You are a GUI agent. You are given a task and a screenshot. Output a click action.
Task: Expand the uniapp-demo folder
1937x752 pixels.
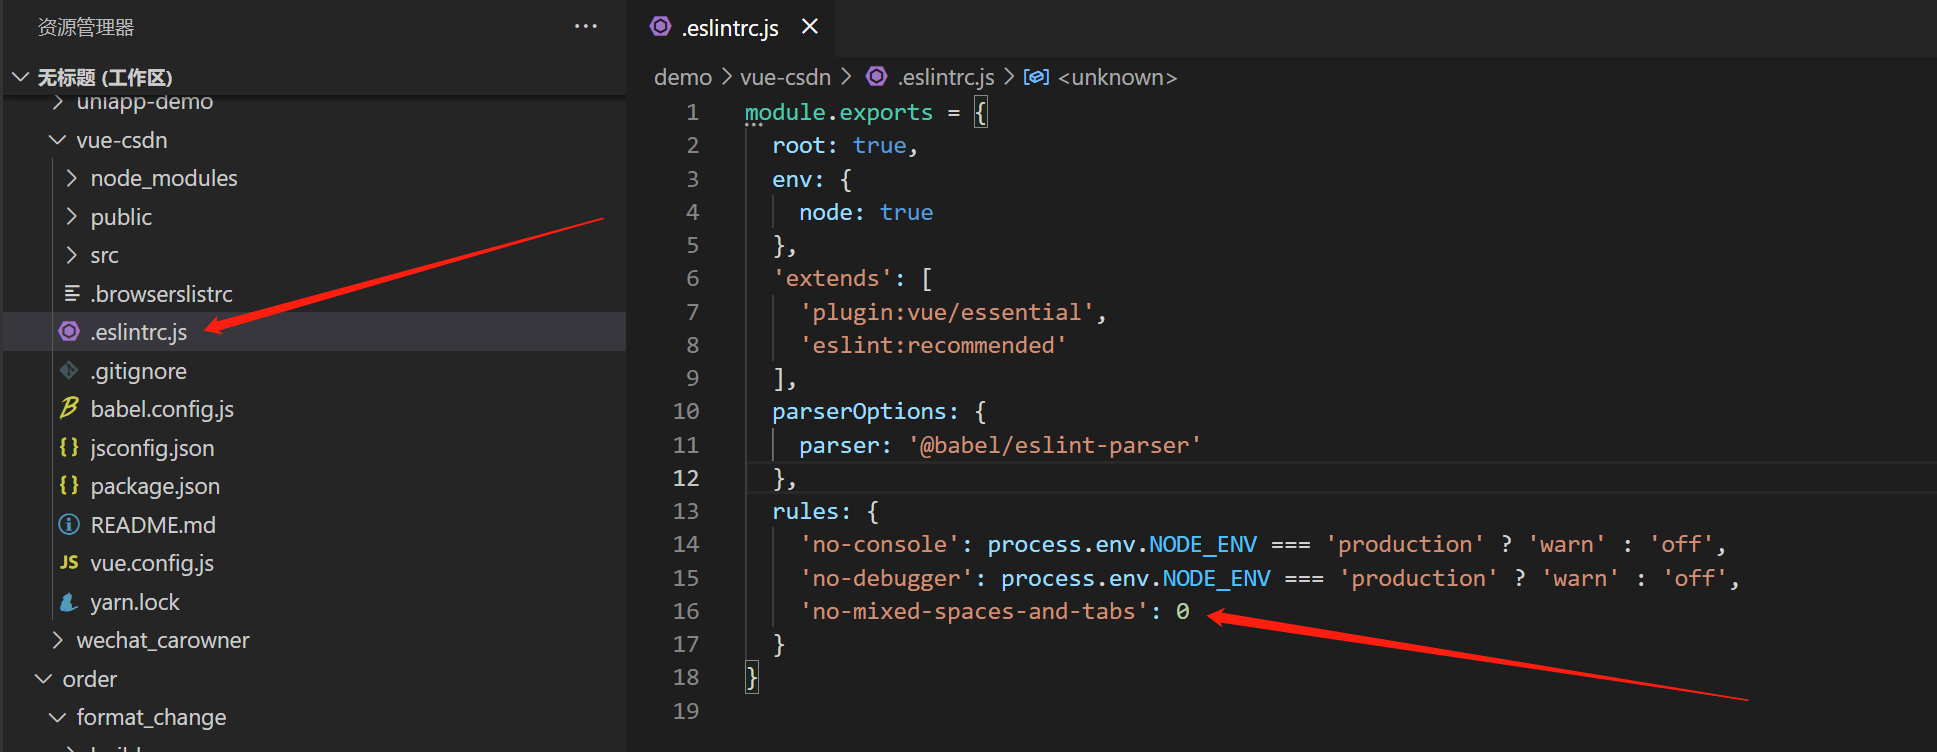[58, 102]
